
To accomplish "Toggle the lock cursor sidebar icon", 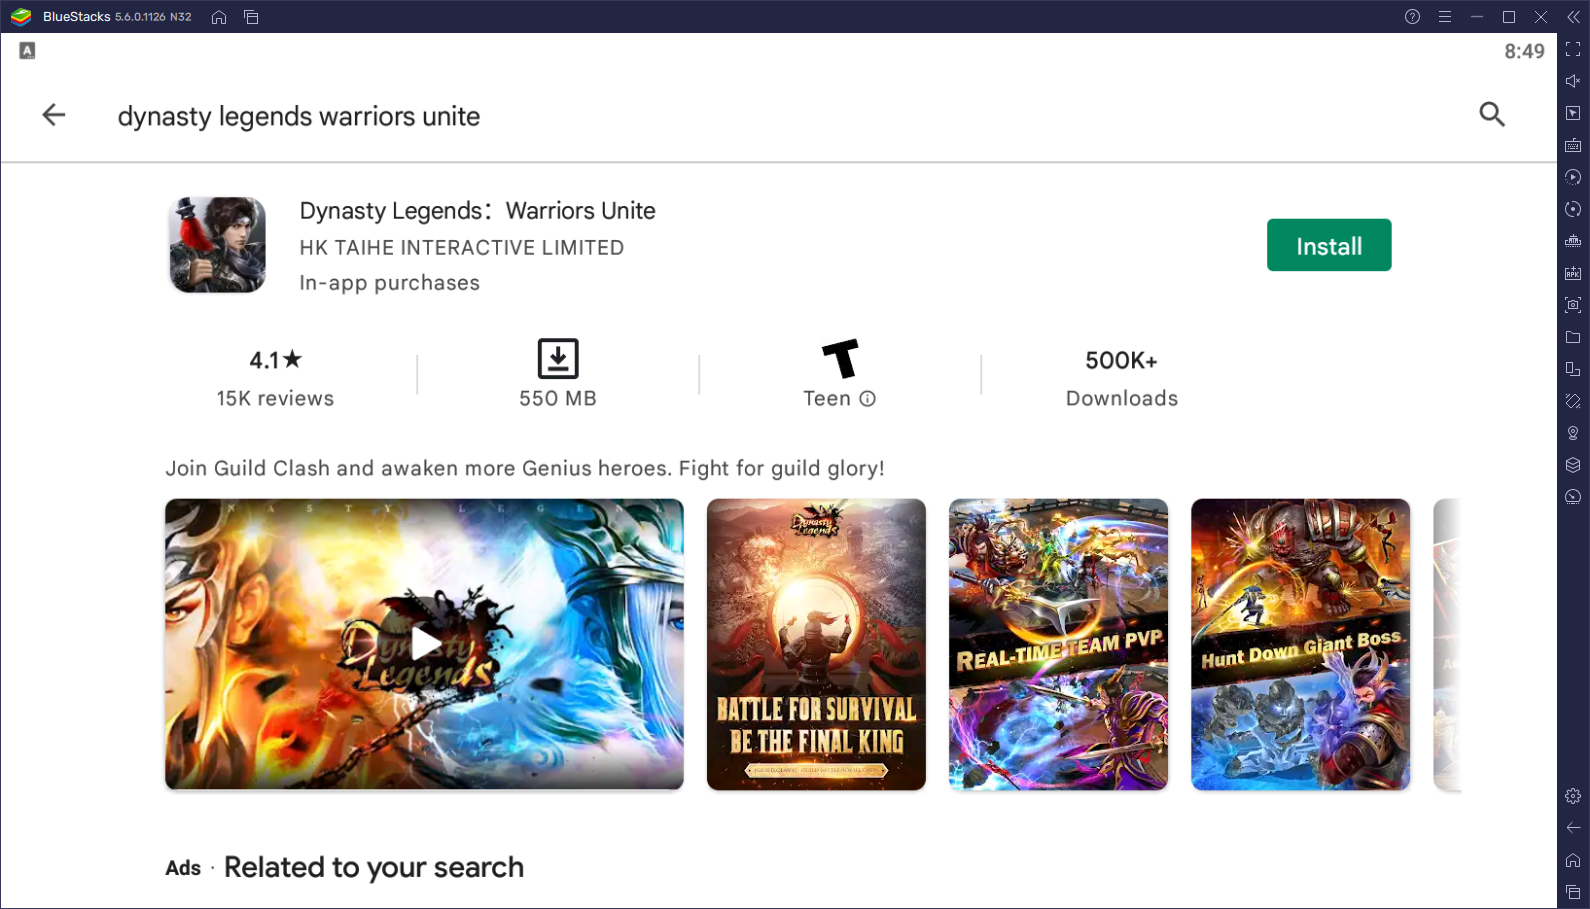I will (x=1573, y=113).
